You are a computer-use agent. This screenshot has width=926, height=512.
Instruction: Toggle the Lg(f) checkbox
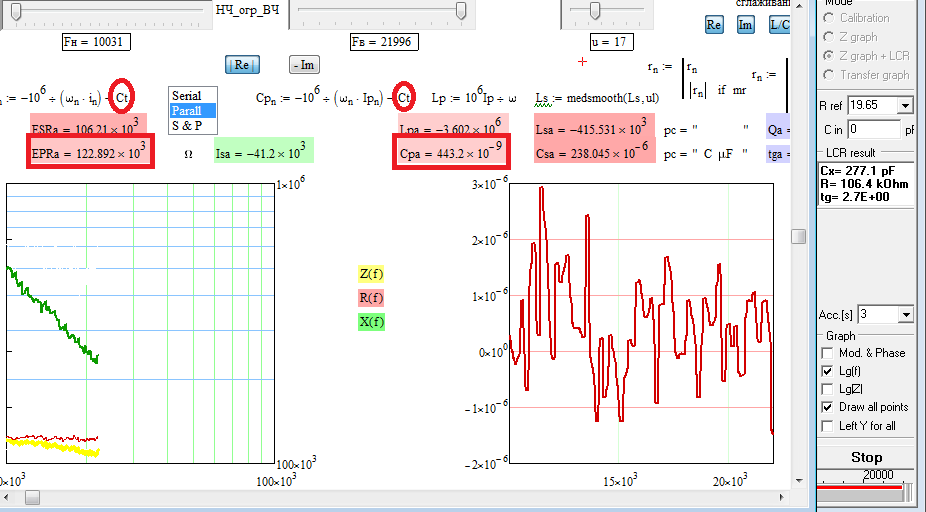[x=827, y=371]
